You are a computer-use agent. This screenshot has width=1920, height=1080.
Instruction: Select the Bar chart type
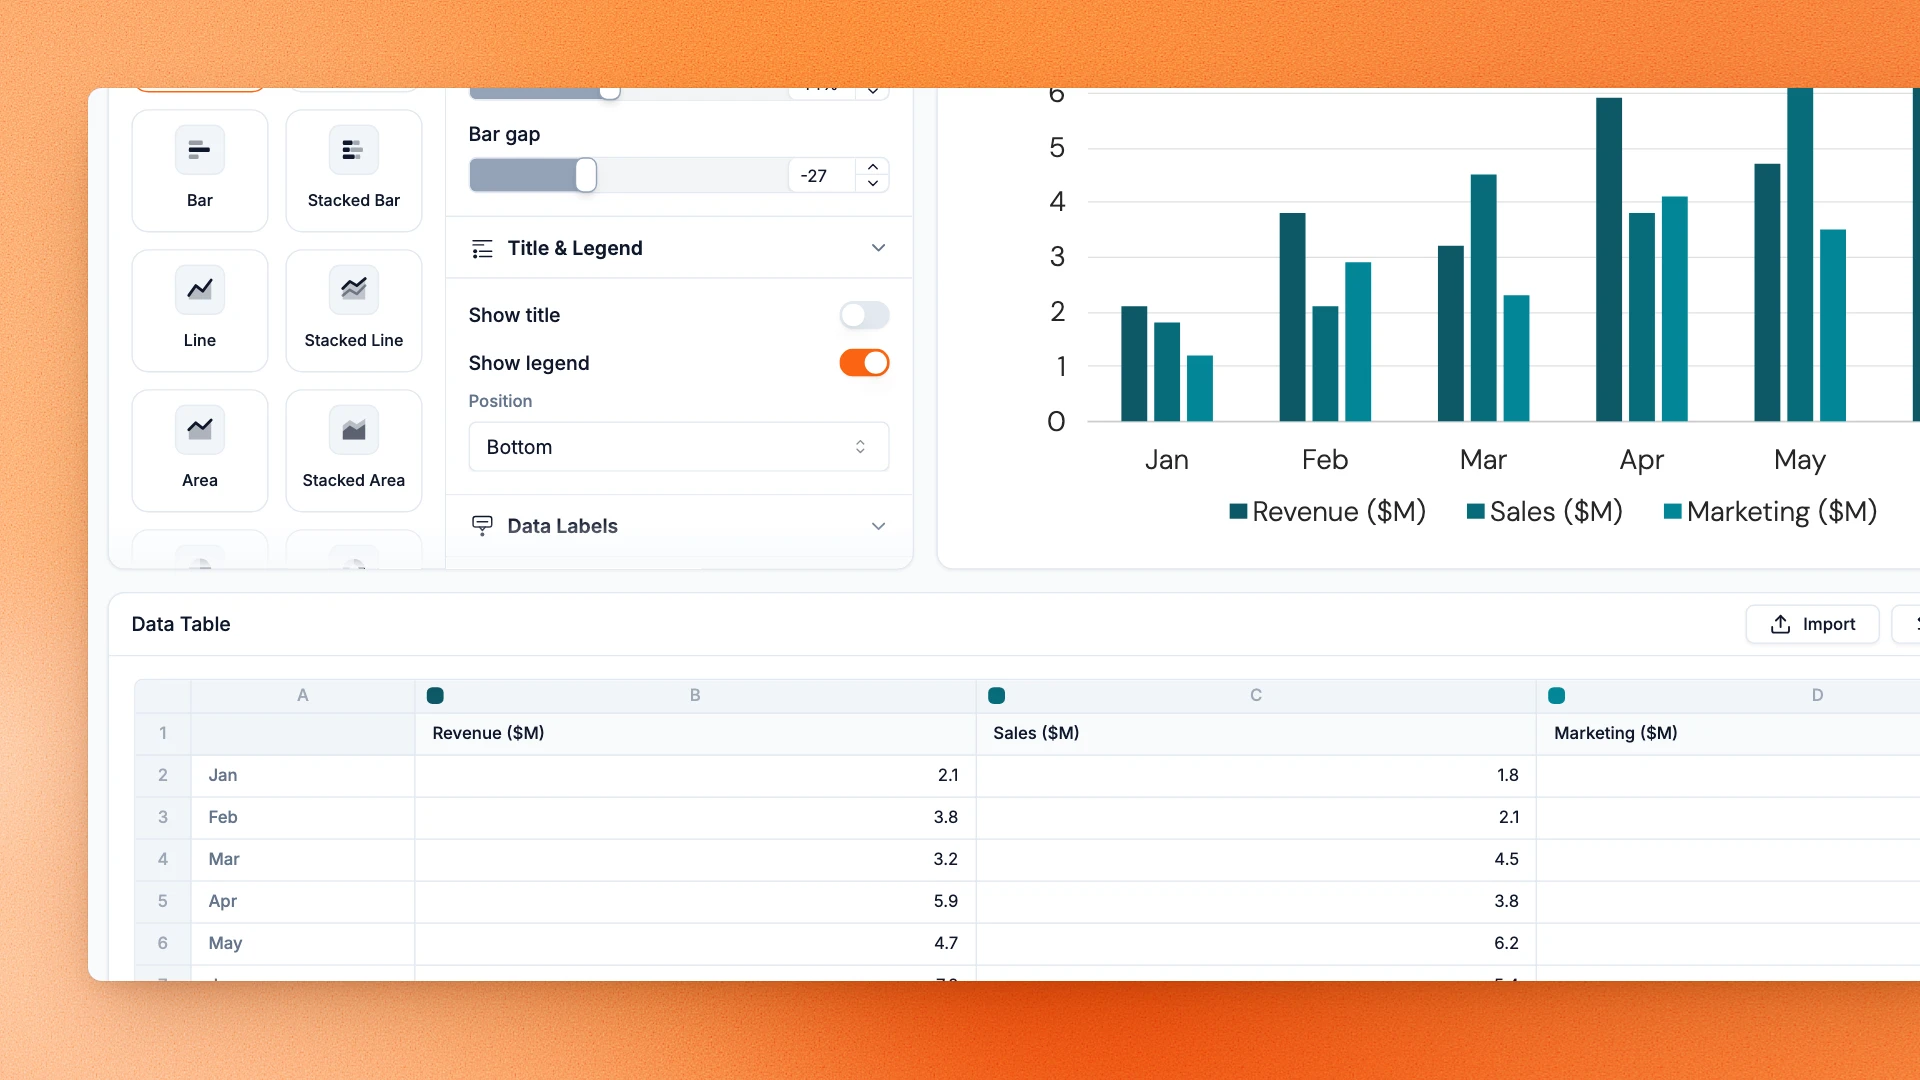200,170
